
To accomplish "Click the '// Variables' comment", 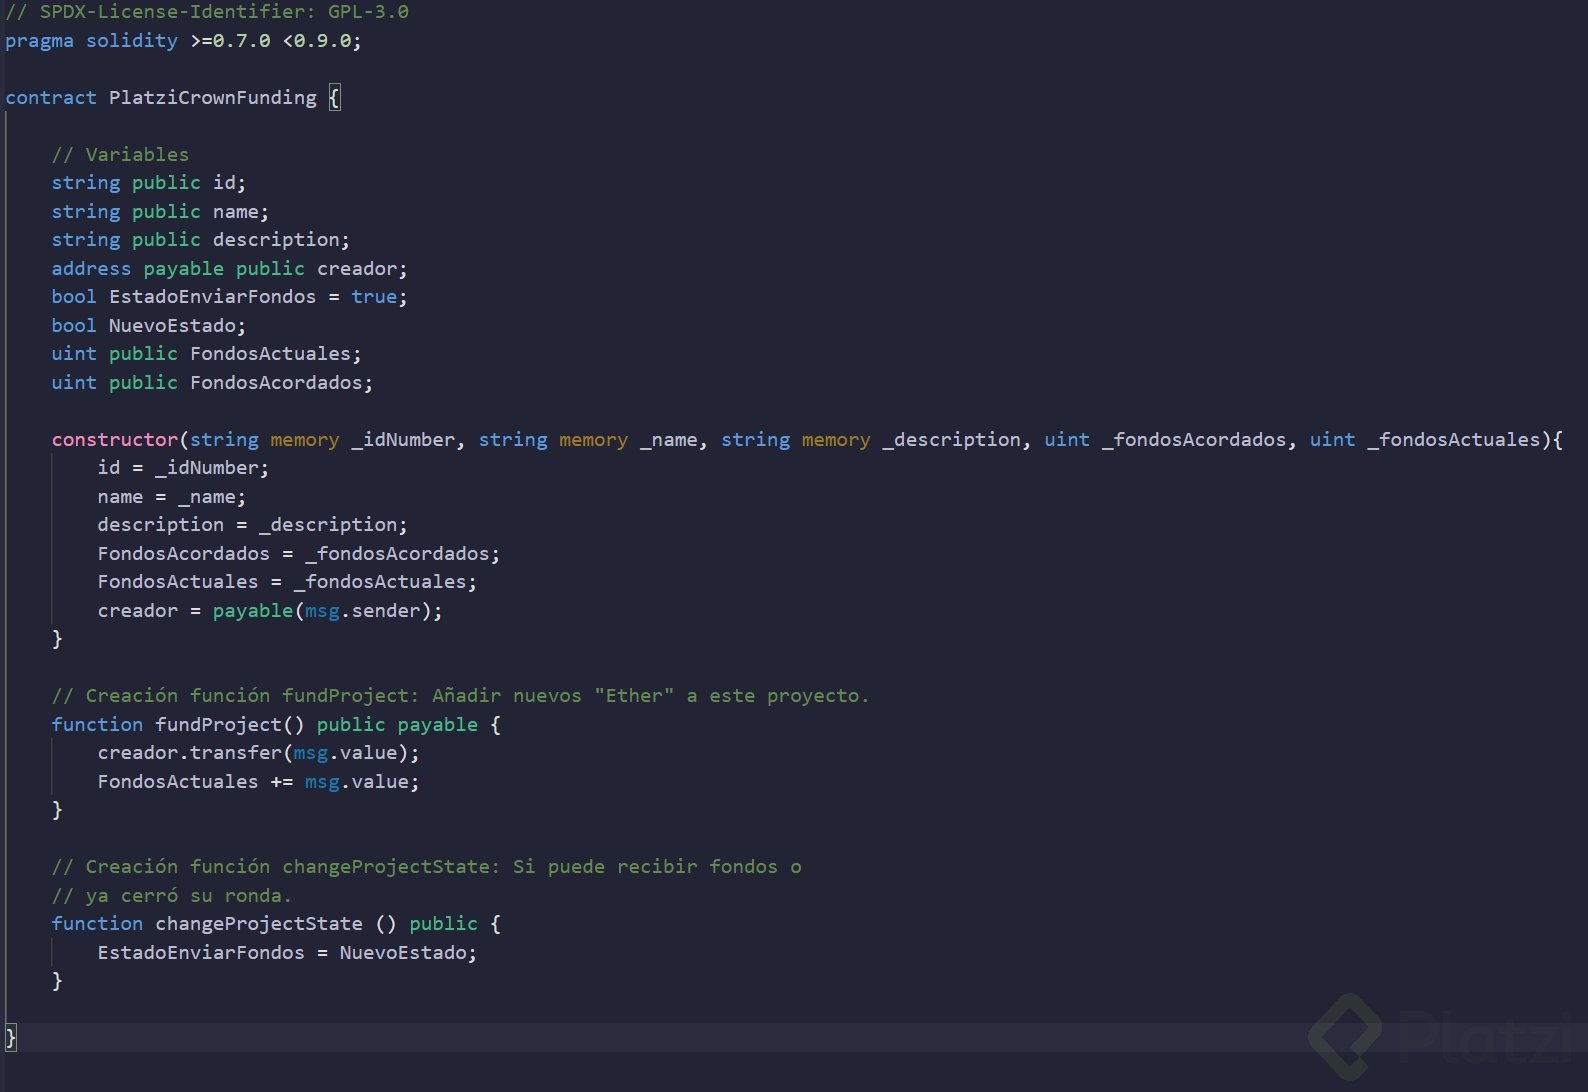I will pyautogui.click(x=120, y=155).
